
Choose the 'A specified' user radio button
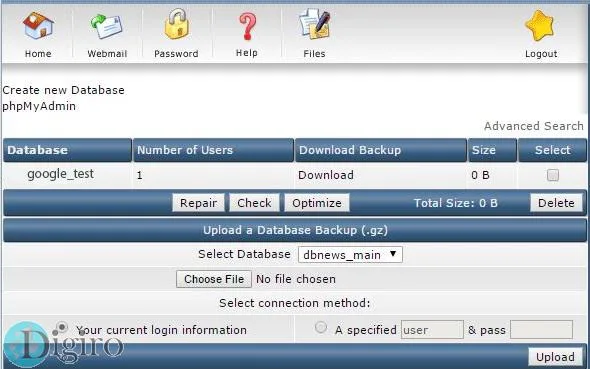click(321, 327)
